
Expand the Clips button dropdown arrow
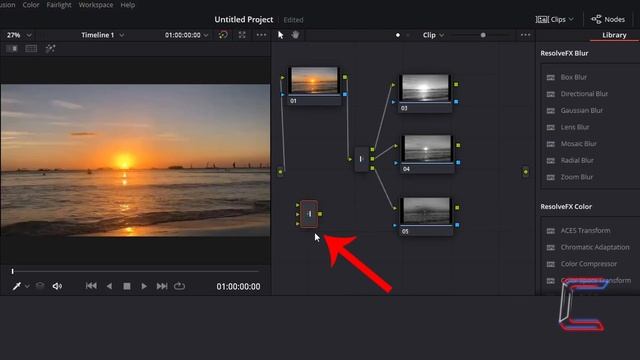click(571, 19)
